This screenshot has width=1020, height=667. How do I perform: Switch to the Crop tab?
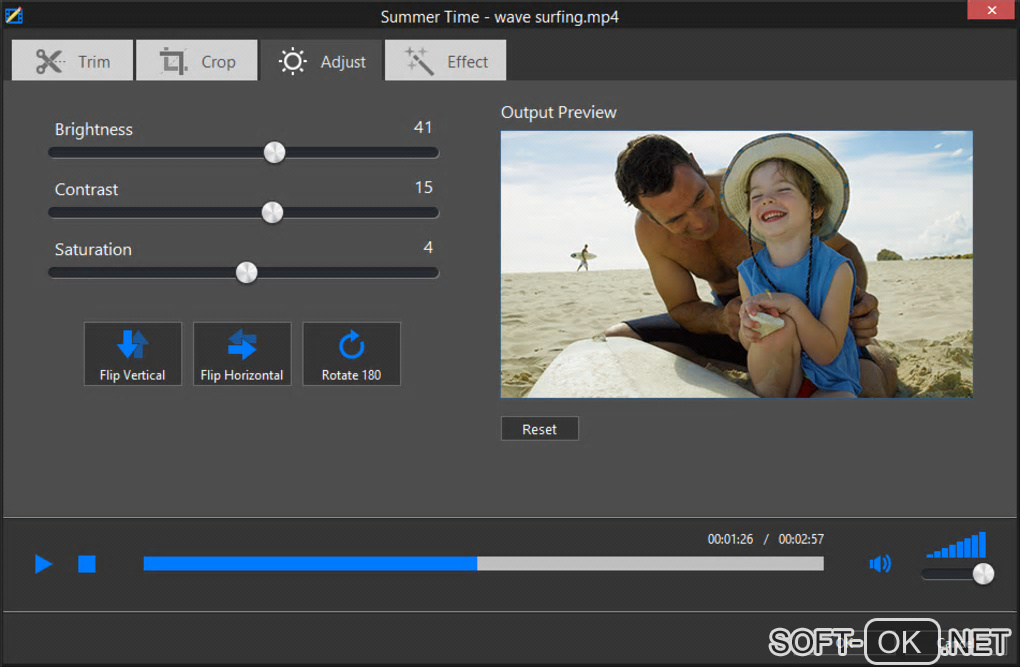(197, 61)
